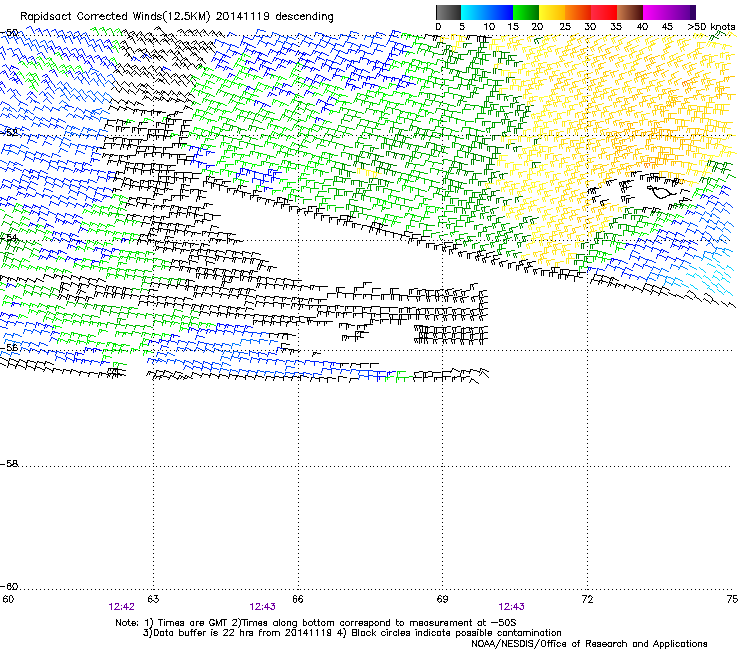Screen dimensions: 740x650
Task: Pick the orange 25-30 knots legend swatch
Action: [x=578, y=12]
